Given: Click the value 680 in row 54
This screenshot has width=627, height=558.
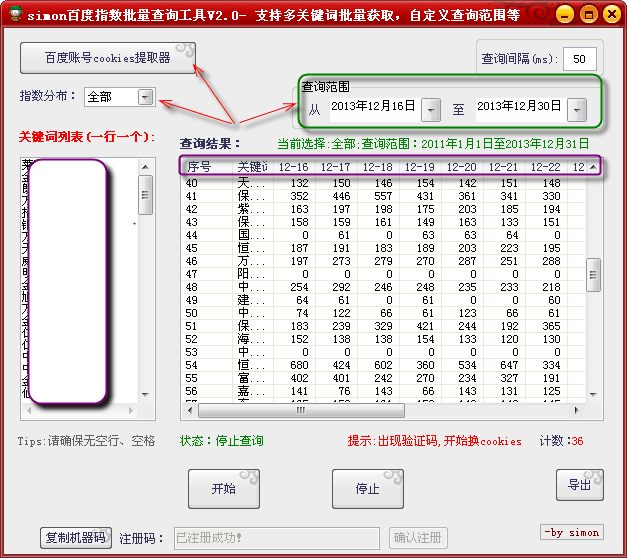Looking at the screenshot, I should [299, 365].
